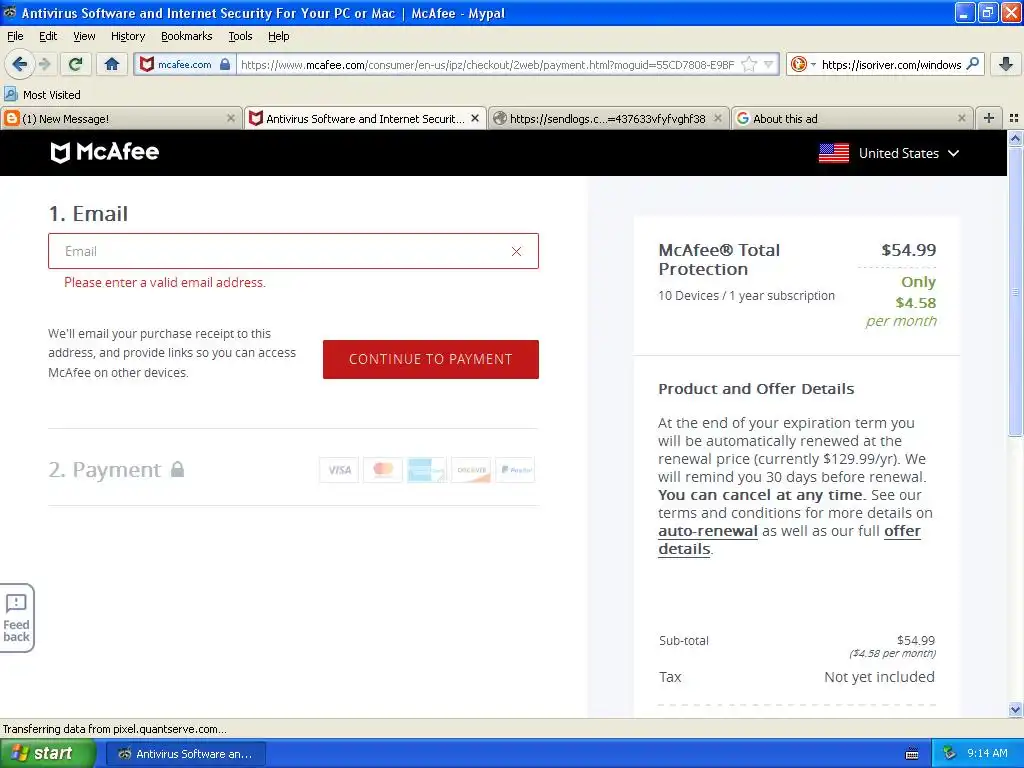Clear the Email field with X icon
Viewport: 1024px width, 768px height.
click(517, 251)
